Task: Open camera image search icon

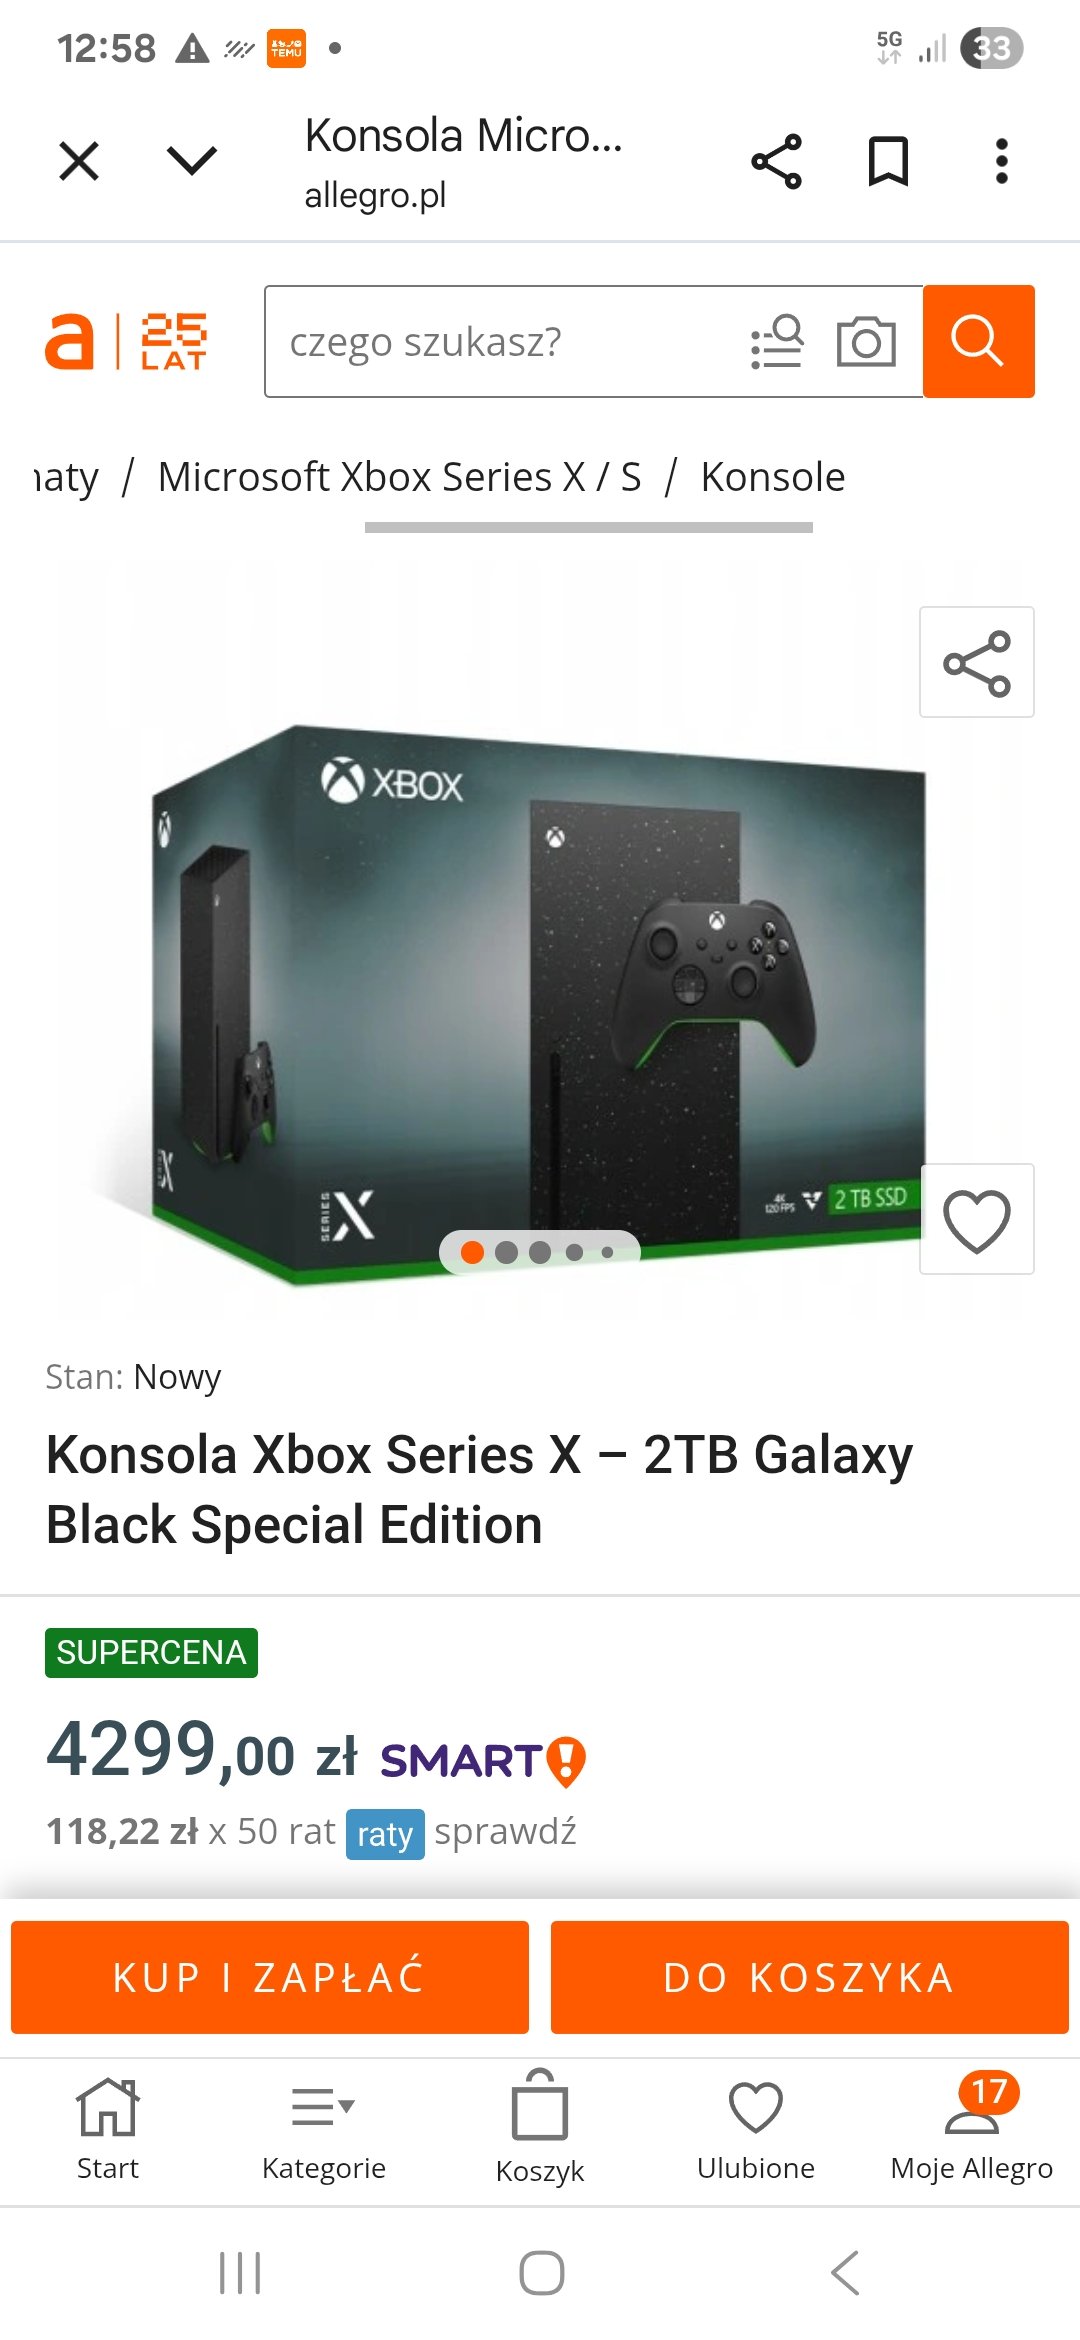Action: point(865,342)
